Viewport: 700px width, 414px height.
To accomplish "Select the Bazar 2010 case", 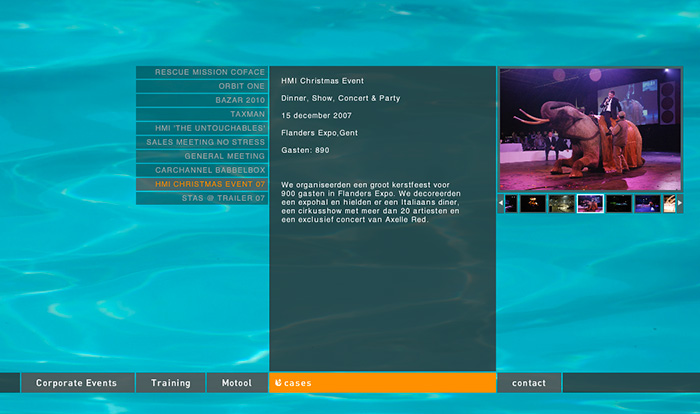I will [202, 100].
